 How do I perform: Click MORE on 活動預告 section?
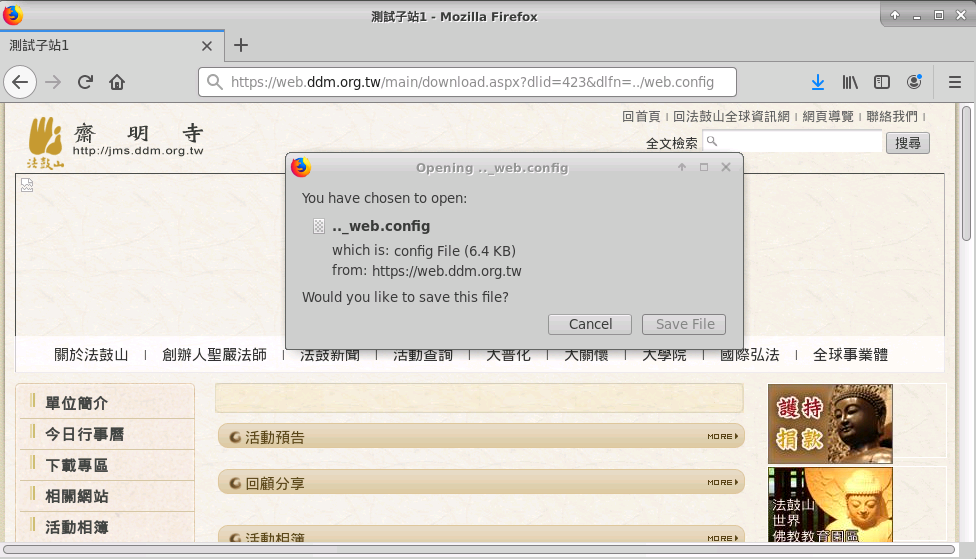click(x=723, y=436)
